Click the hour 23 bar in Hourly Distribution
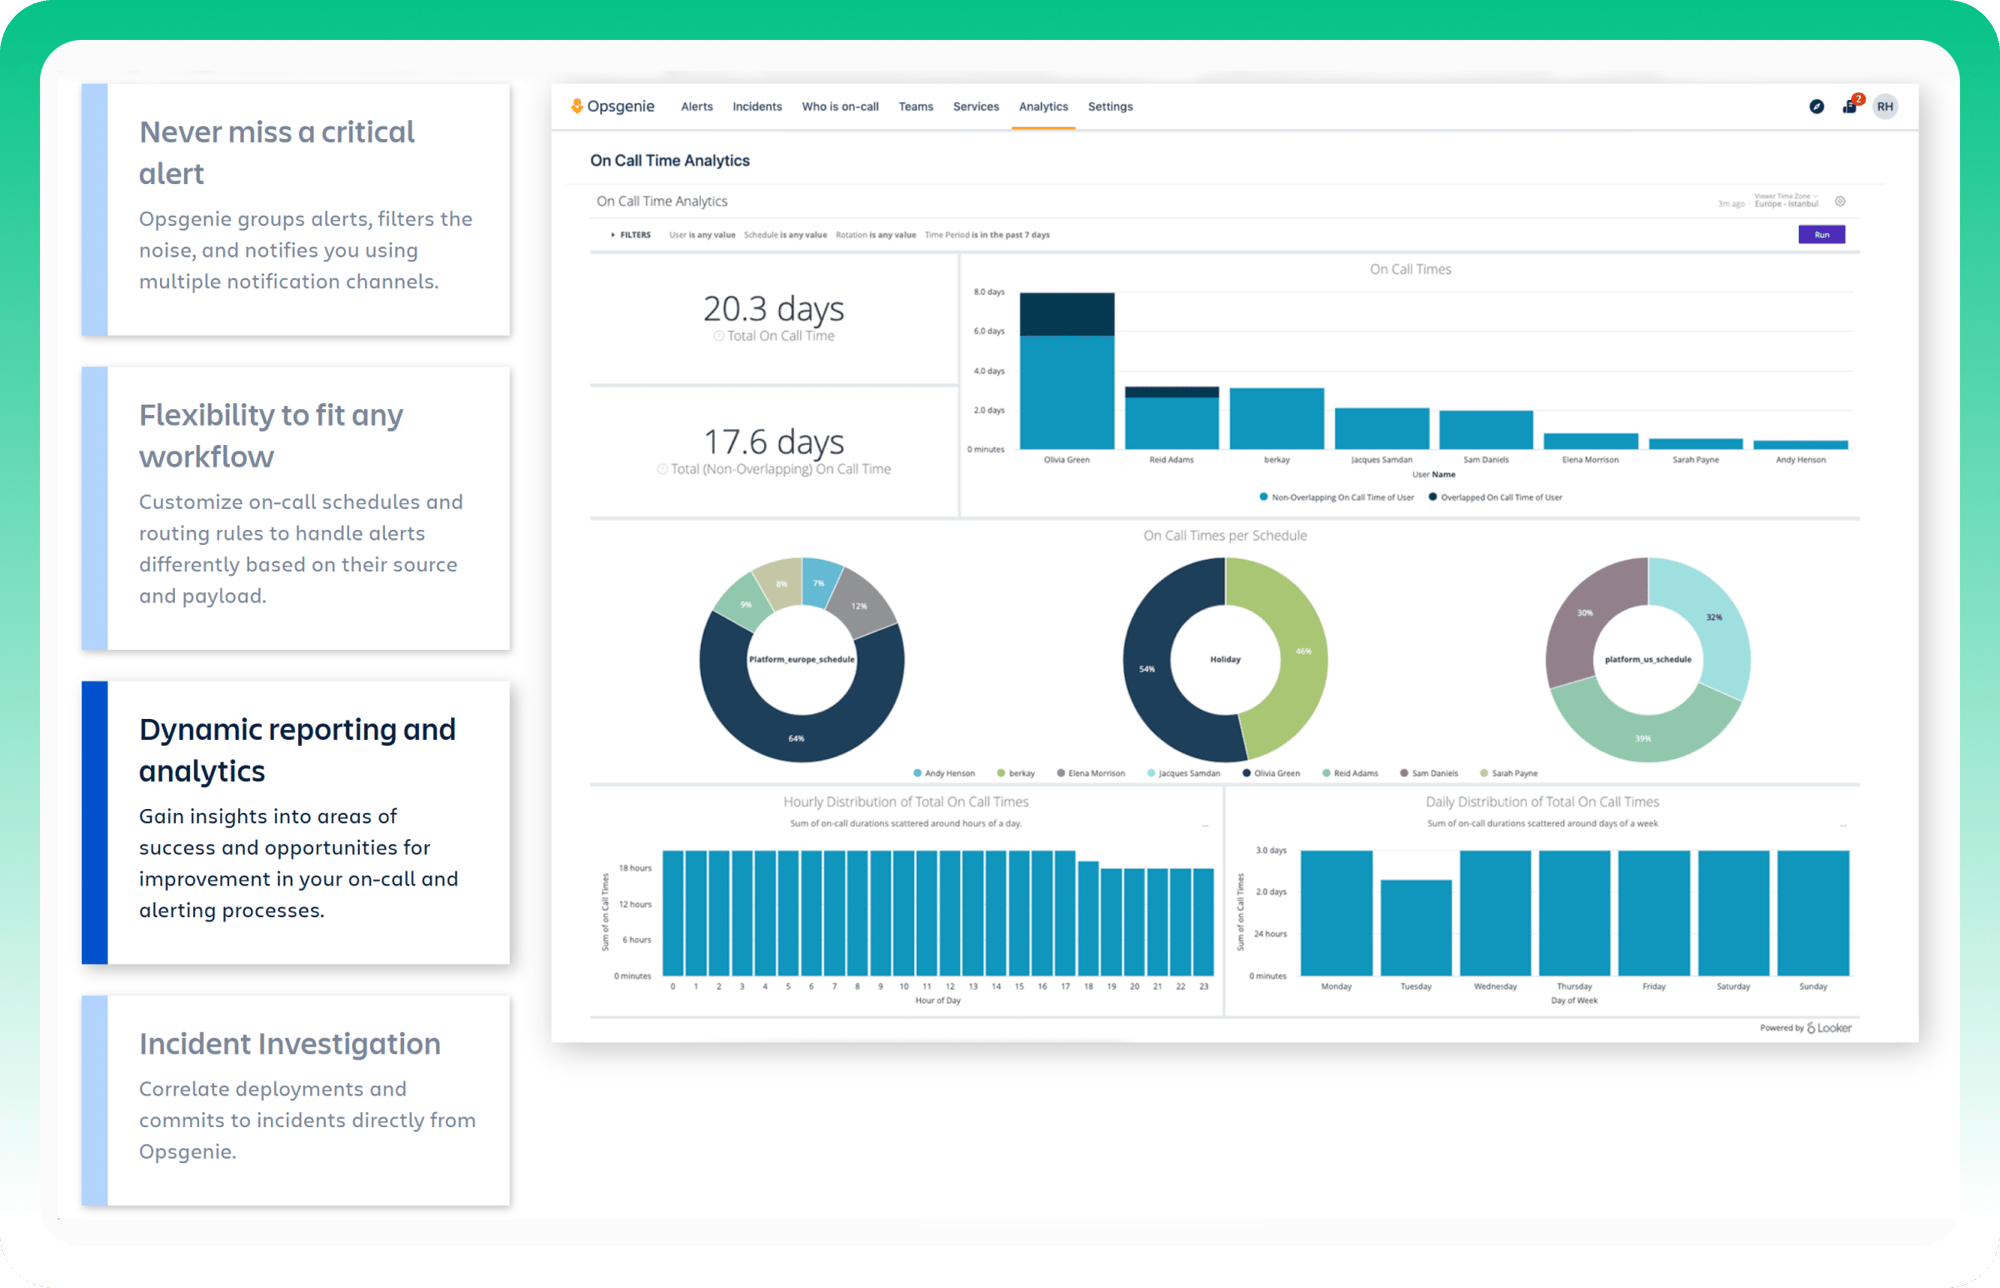Viewport: 2000px width, 1288px height. pos(1204,922)
